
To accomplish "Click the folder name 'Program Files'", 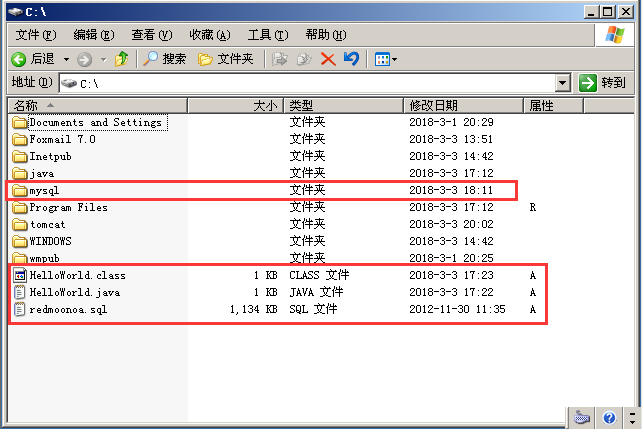I will point(68,208).
